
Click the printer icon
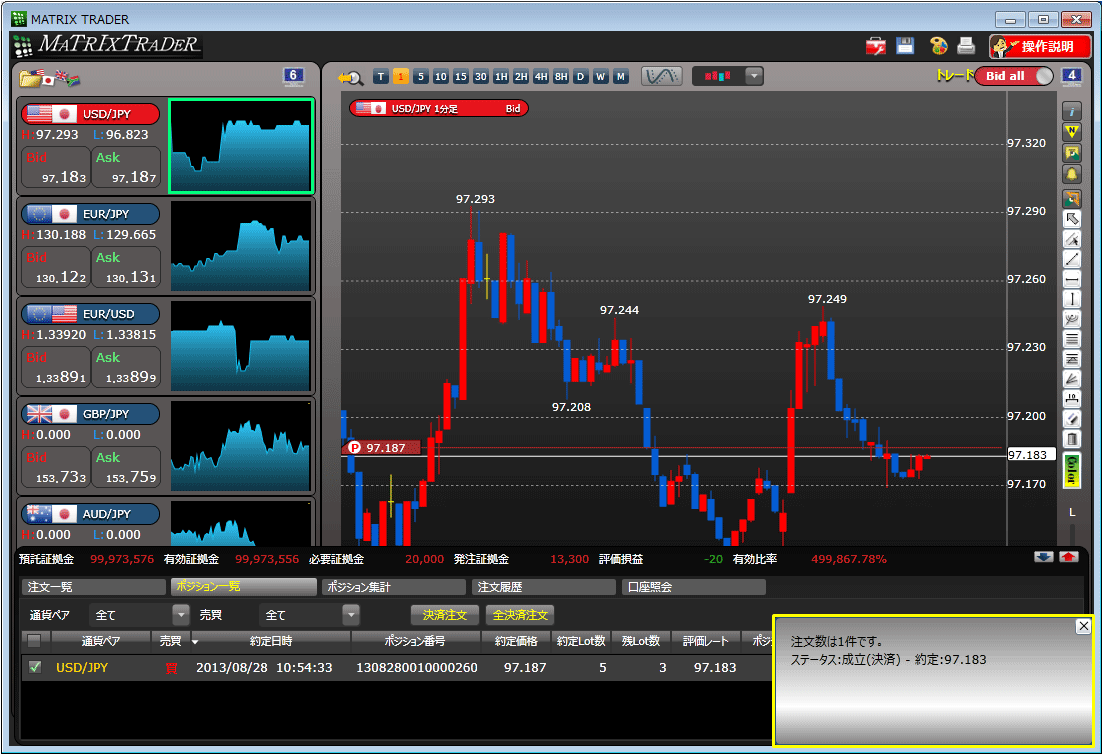966,46
